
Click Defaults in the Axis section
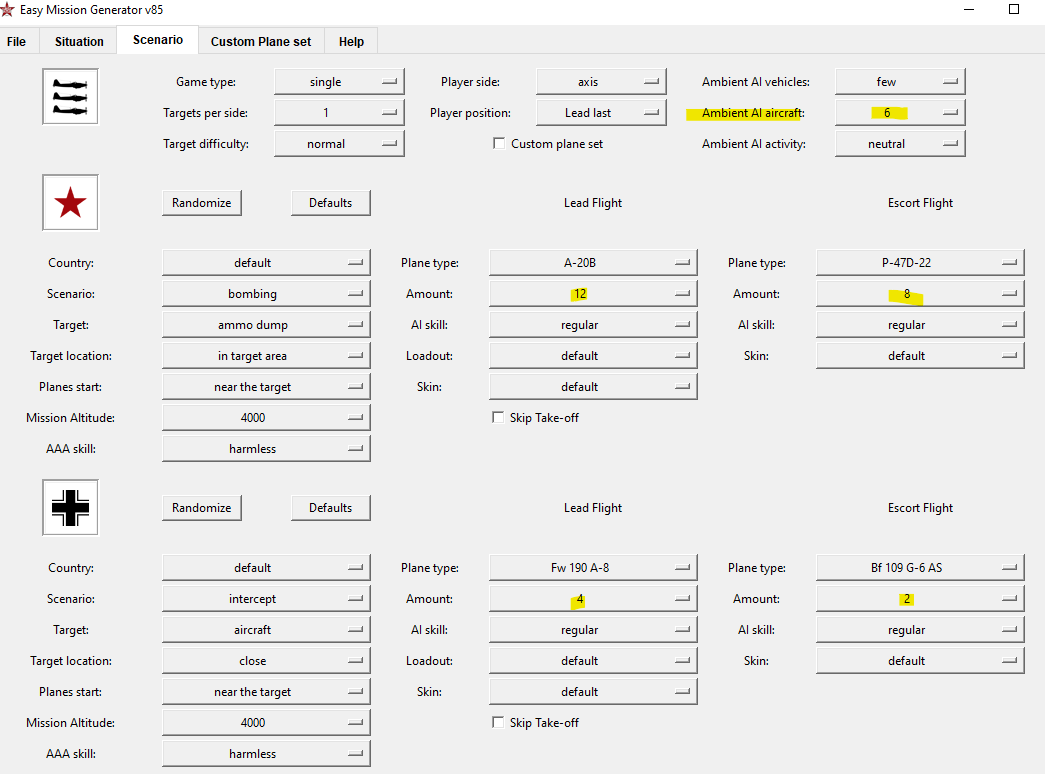coord(331,507)
